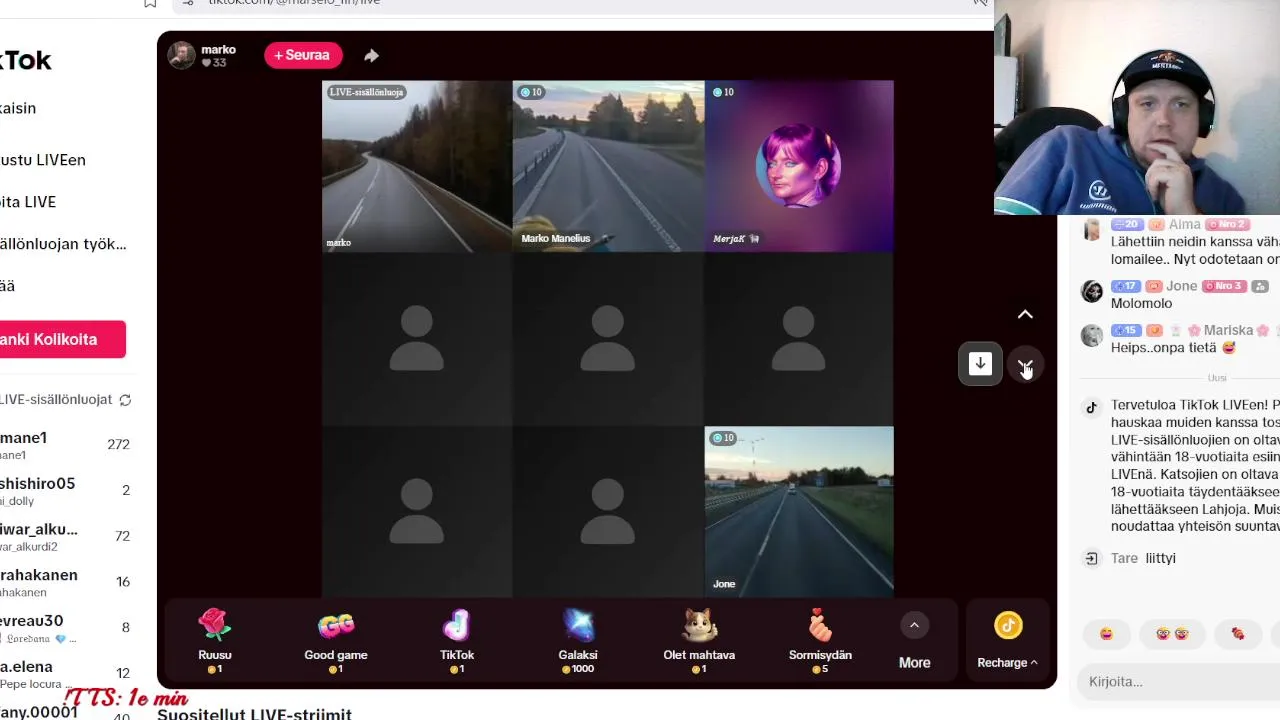Share the live stream via arrow icon
This screenshot has width=1280, height=720.
[x=371, y=56]
